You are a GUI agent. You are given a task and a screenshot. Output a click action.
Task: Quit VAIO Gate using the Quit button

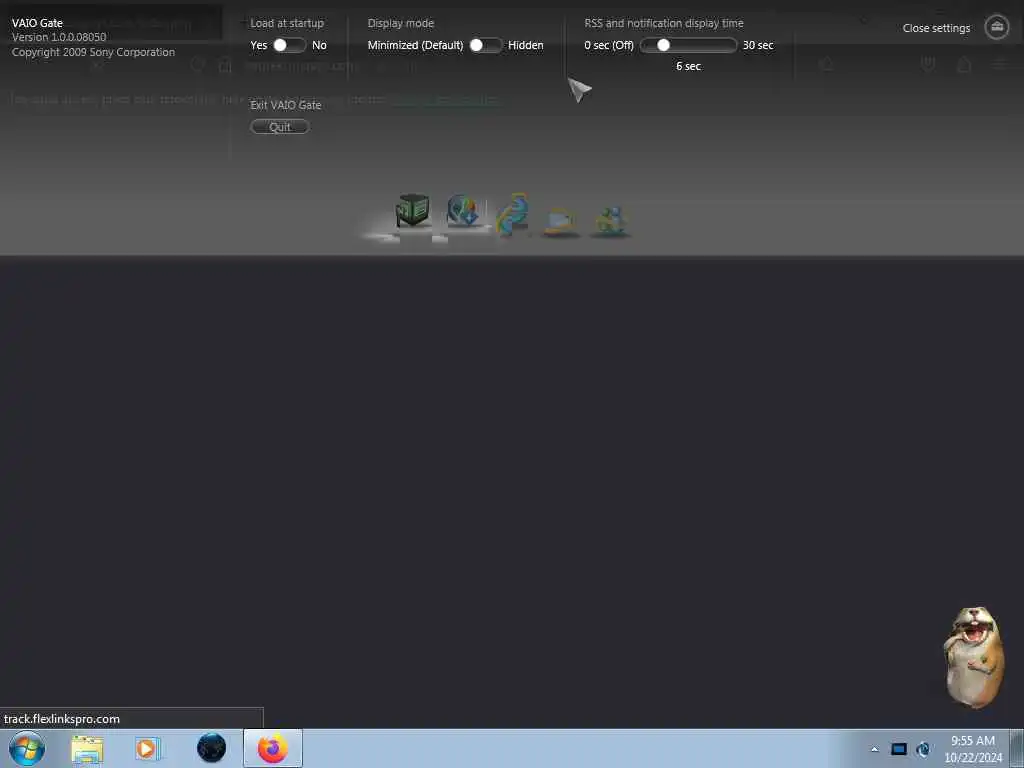click(x=280, y=127)
